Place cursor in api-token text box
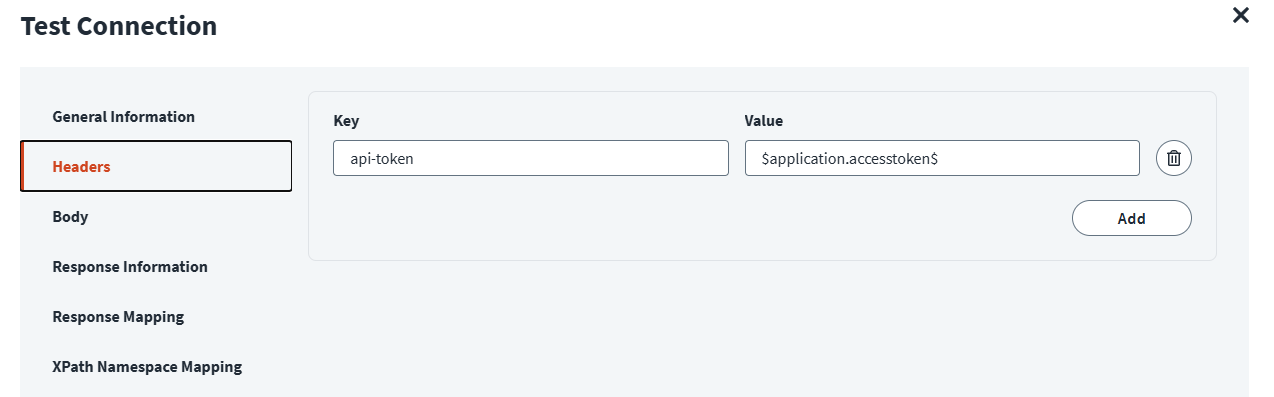 click(530, 158)
